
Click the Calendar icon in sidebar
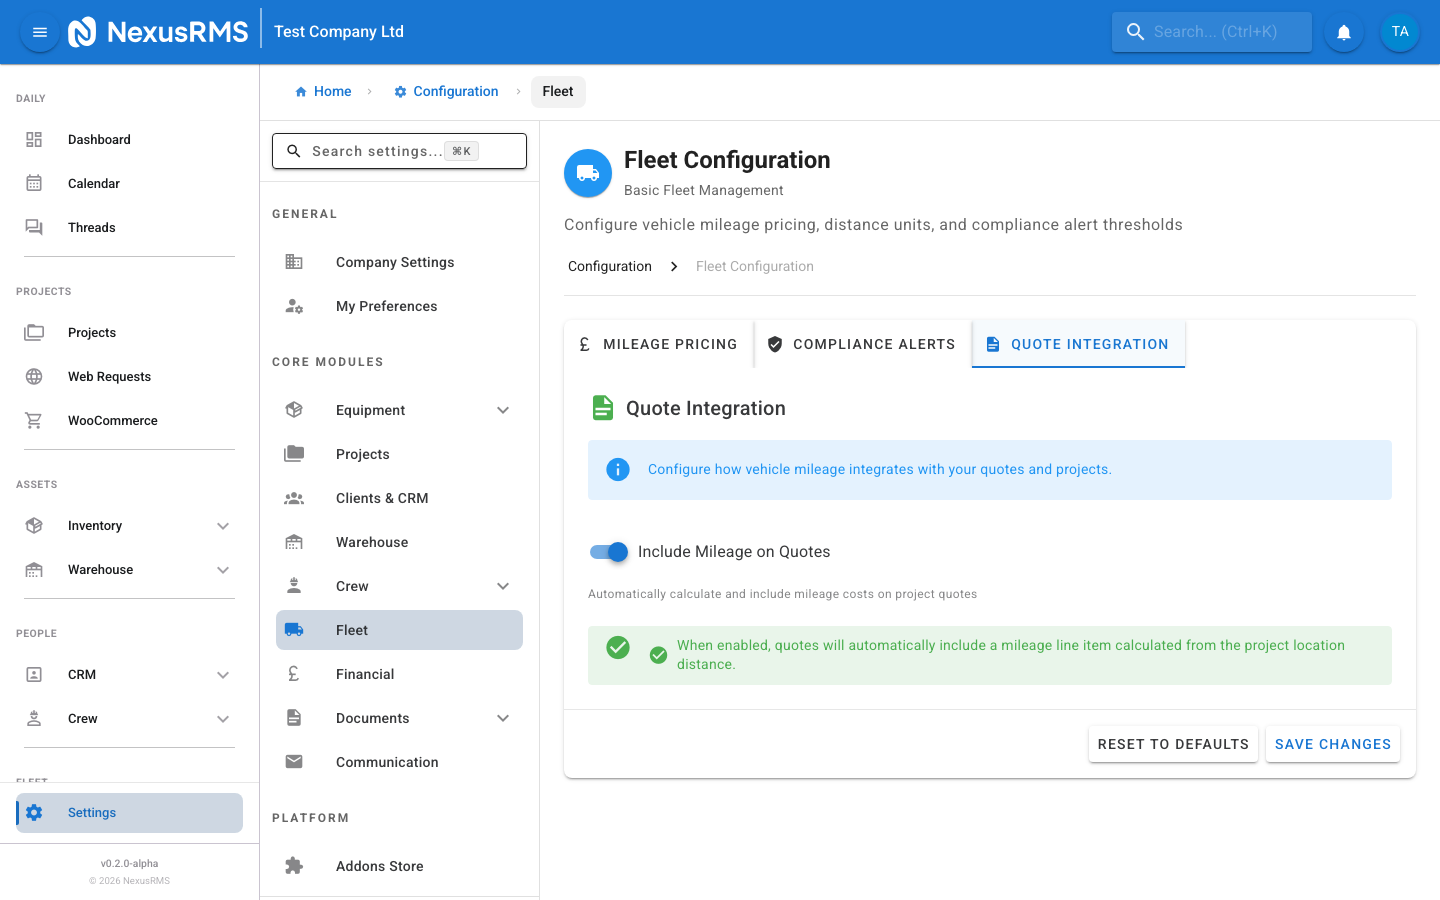34,184
